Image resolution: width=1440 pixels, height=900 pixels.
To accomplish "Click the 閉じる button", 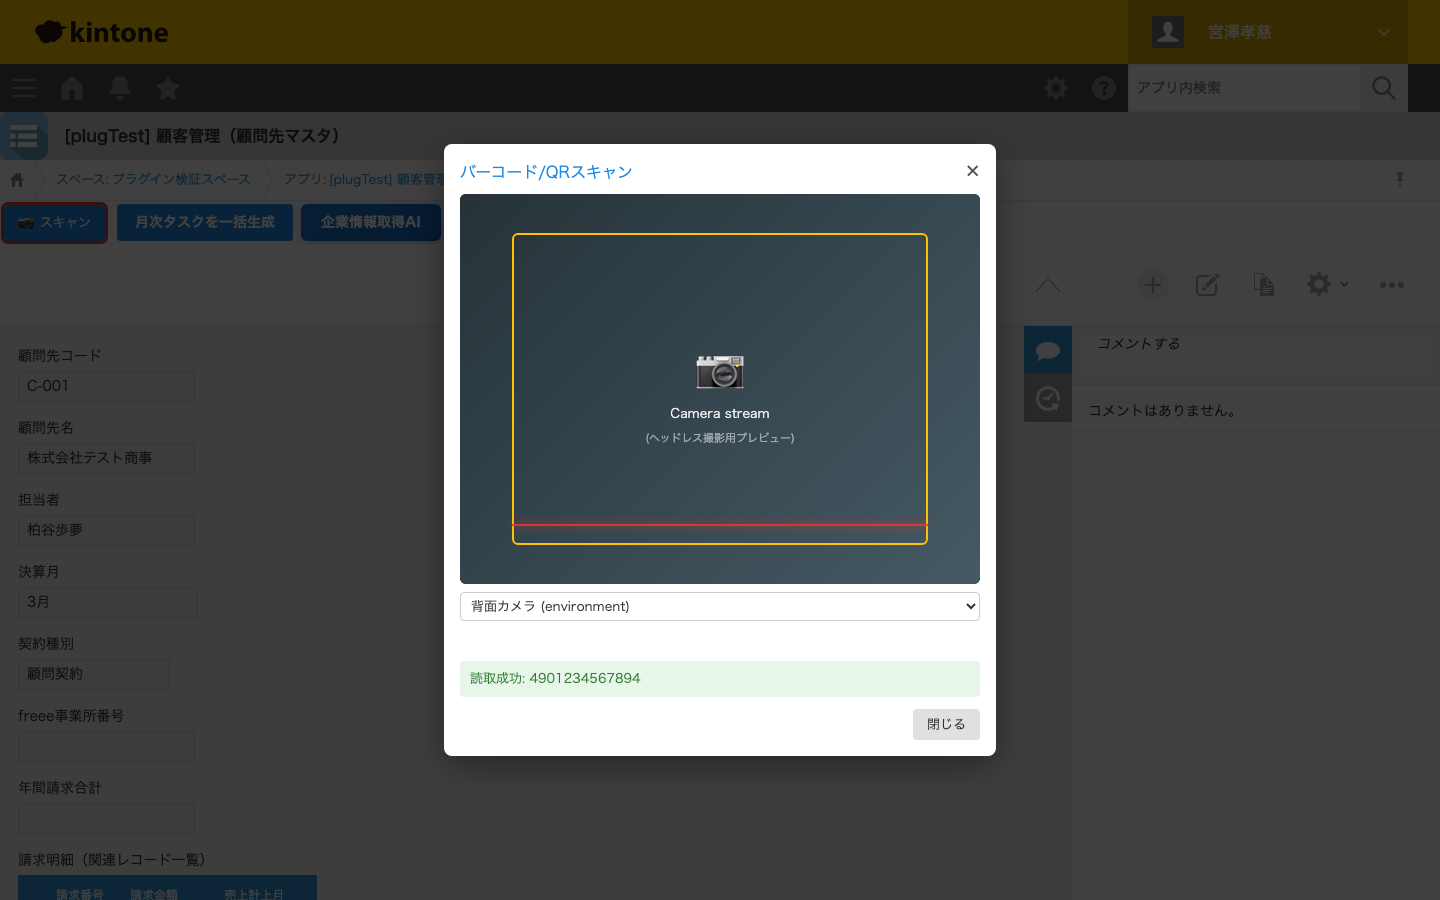I will [x=945, y=724].
